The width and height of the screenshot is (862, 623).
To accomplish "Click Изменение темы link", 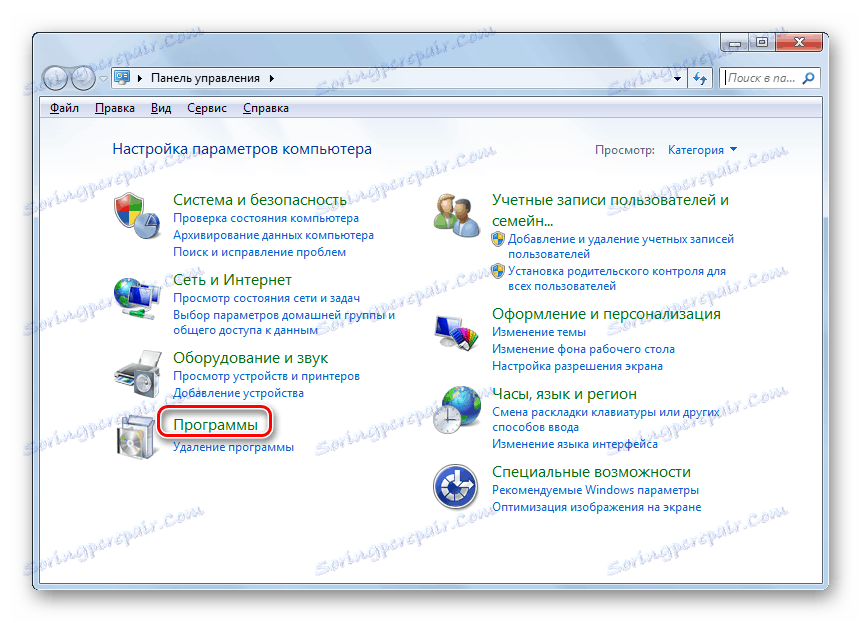I will pyautogui.click(x=539, y=332).
